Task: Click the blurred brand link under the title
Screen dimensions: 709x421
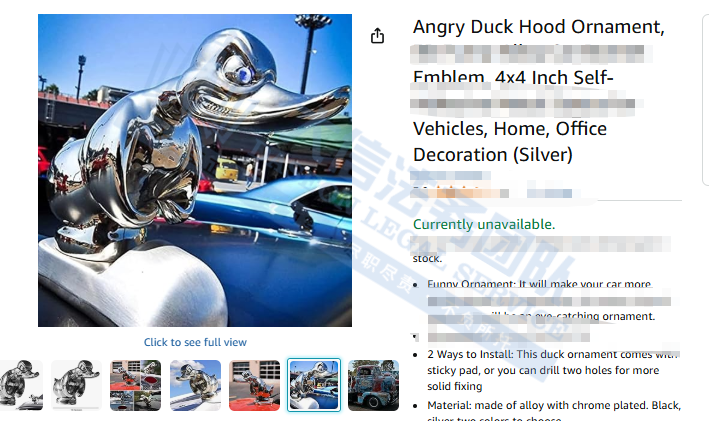Action: 451,175
